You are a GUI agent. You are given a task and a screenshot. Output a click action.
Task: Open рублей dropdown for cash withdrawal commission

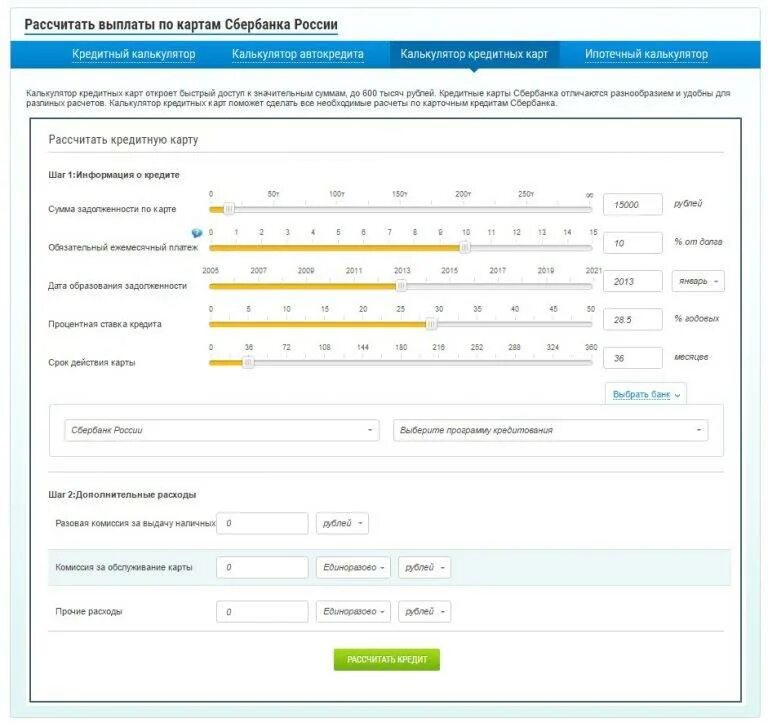(342, 523)
